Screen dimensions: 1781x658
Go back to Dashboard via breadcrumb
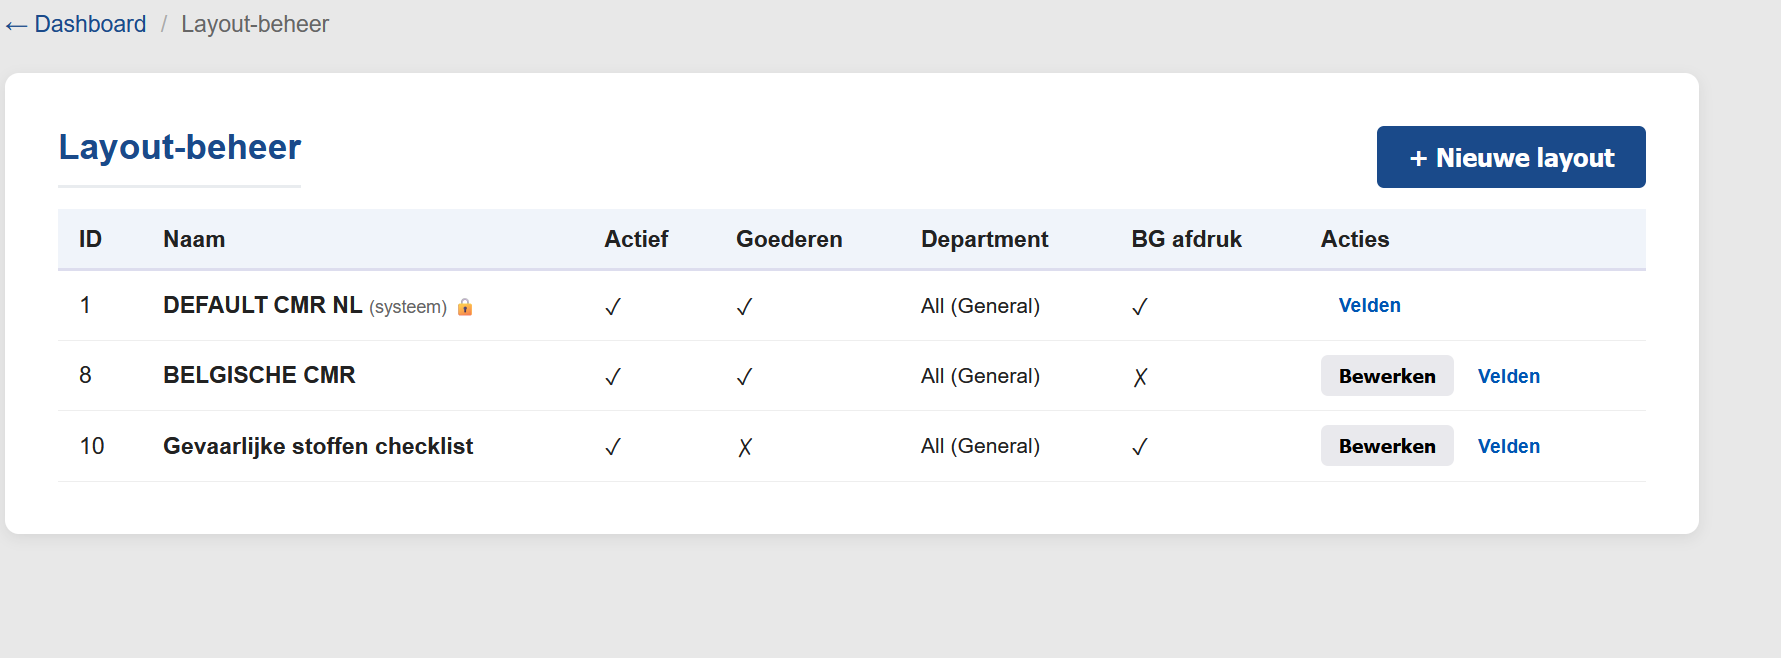(x=77, y=24)
